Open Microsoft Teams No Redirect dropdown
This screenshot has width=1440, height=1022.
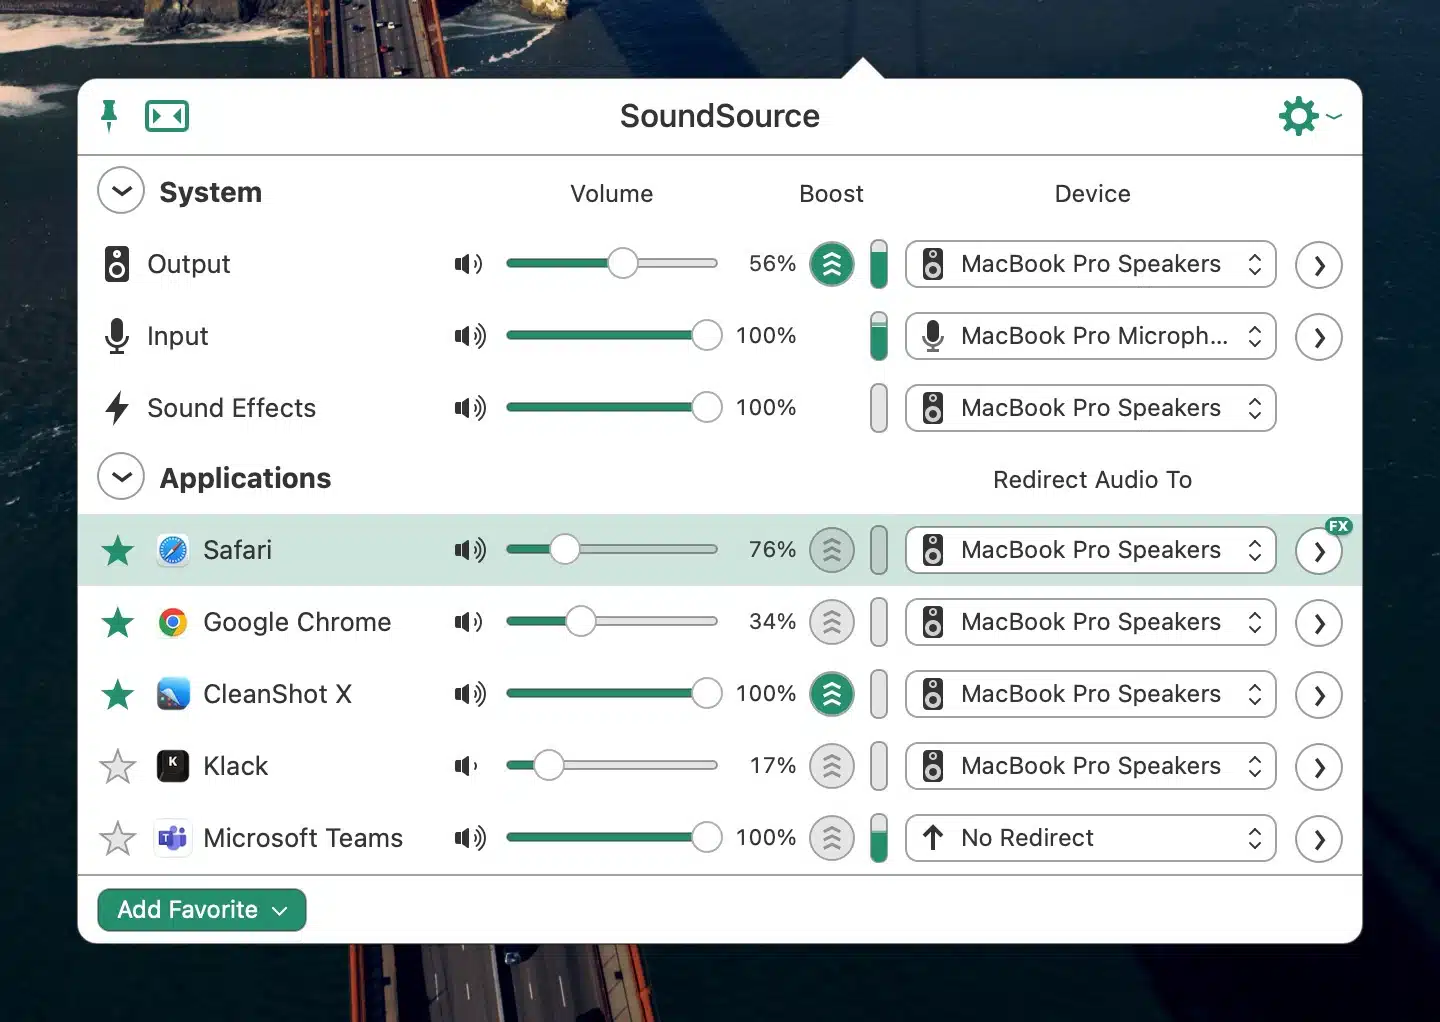1090,838
